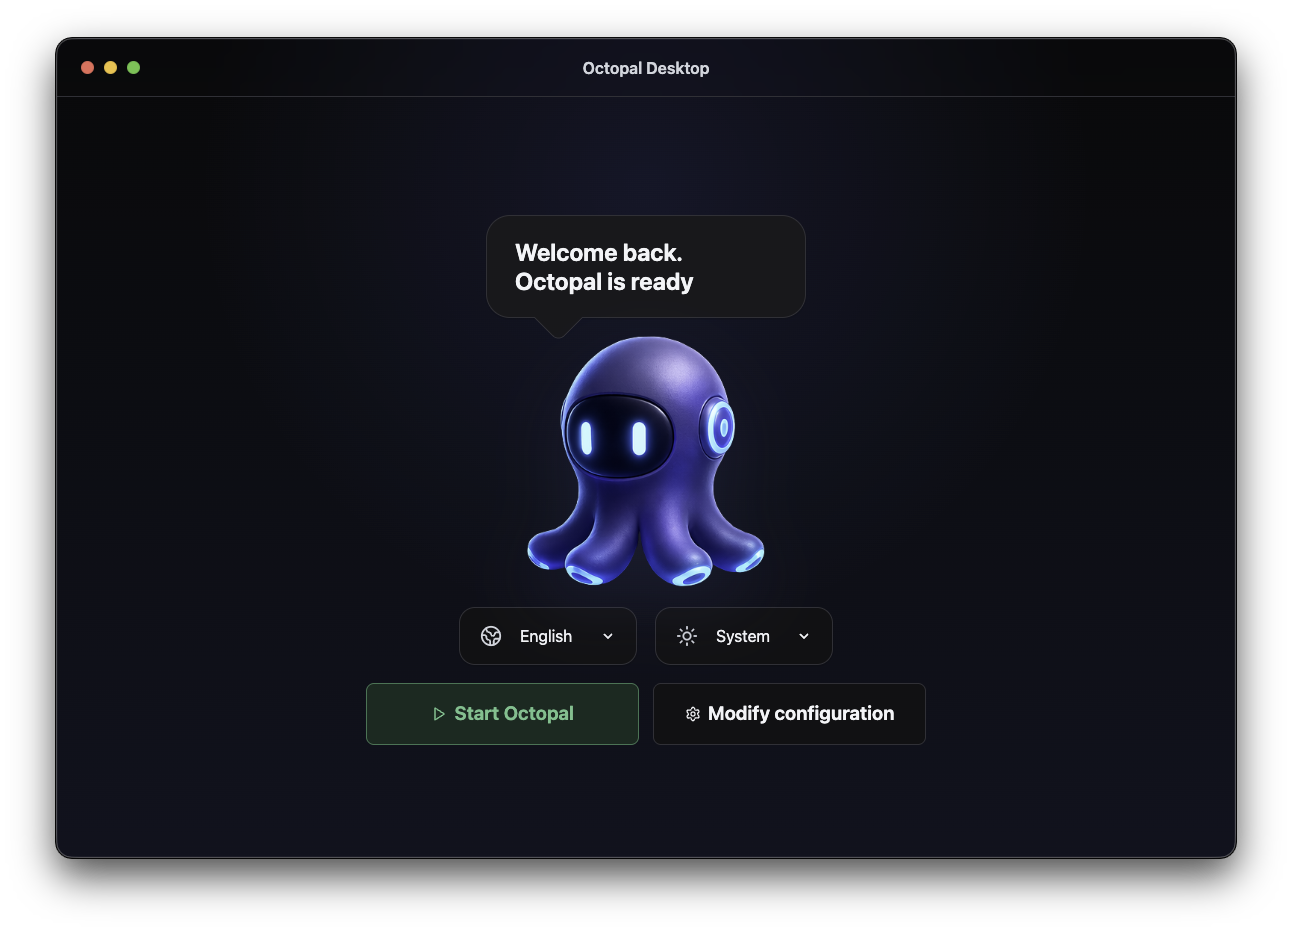Minimize the window with the yellow button
Image resolution: width=1292 pixels, height=932 pixels.
point(111,67)
